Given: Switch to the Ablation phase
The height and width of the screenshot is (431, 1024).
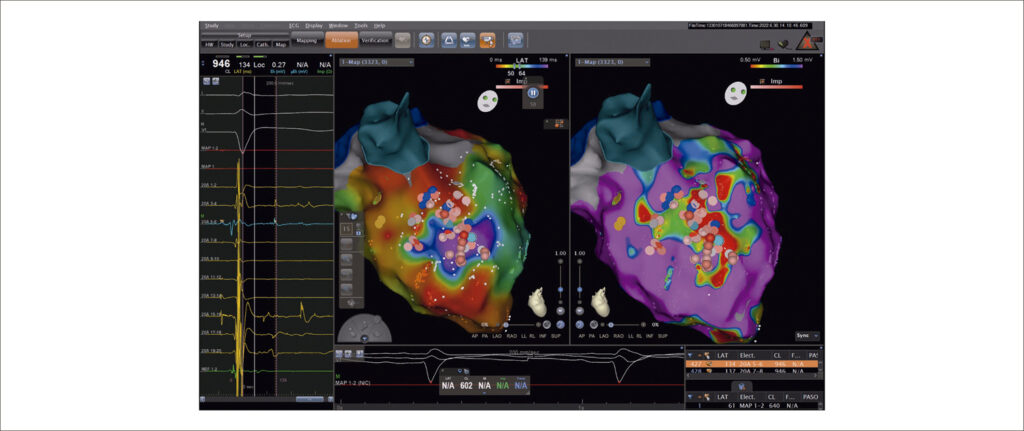Looking at the screenshot, I should [x=342, y=40].
